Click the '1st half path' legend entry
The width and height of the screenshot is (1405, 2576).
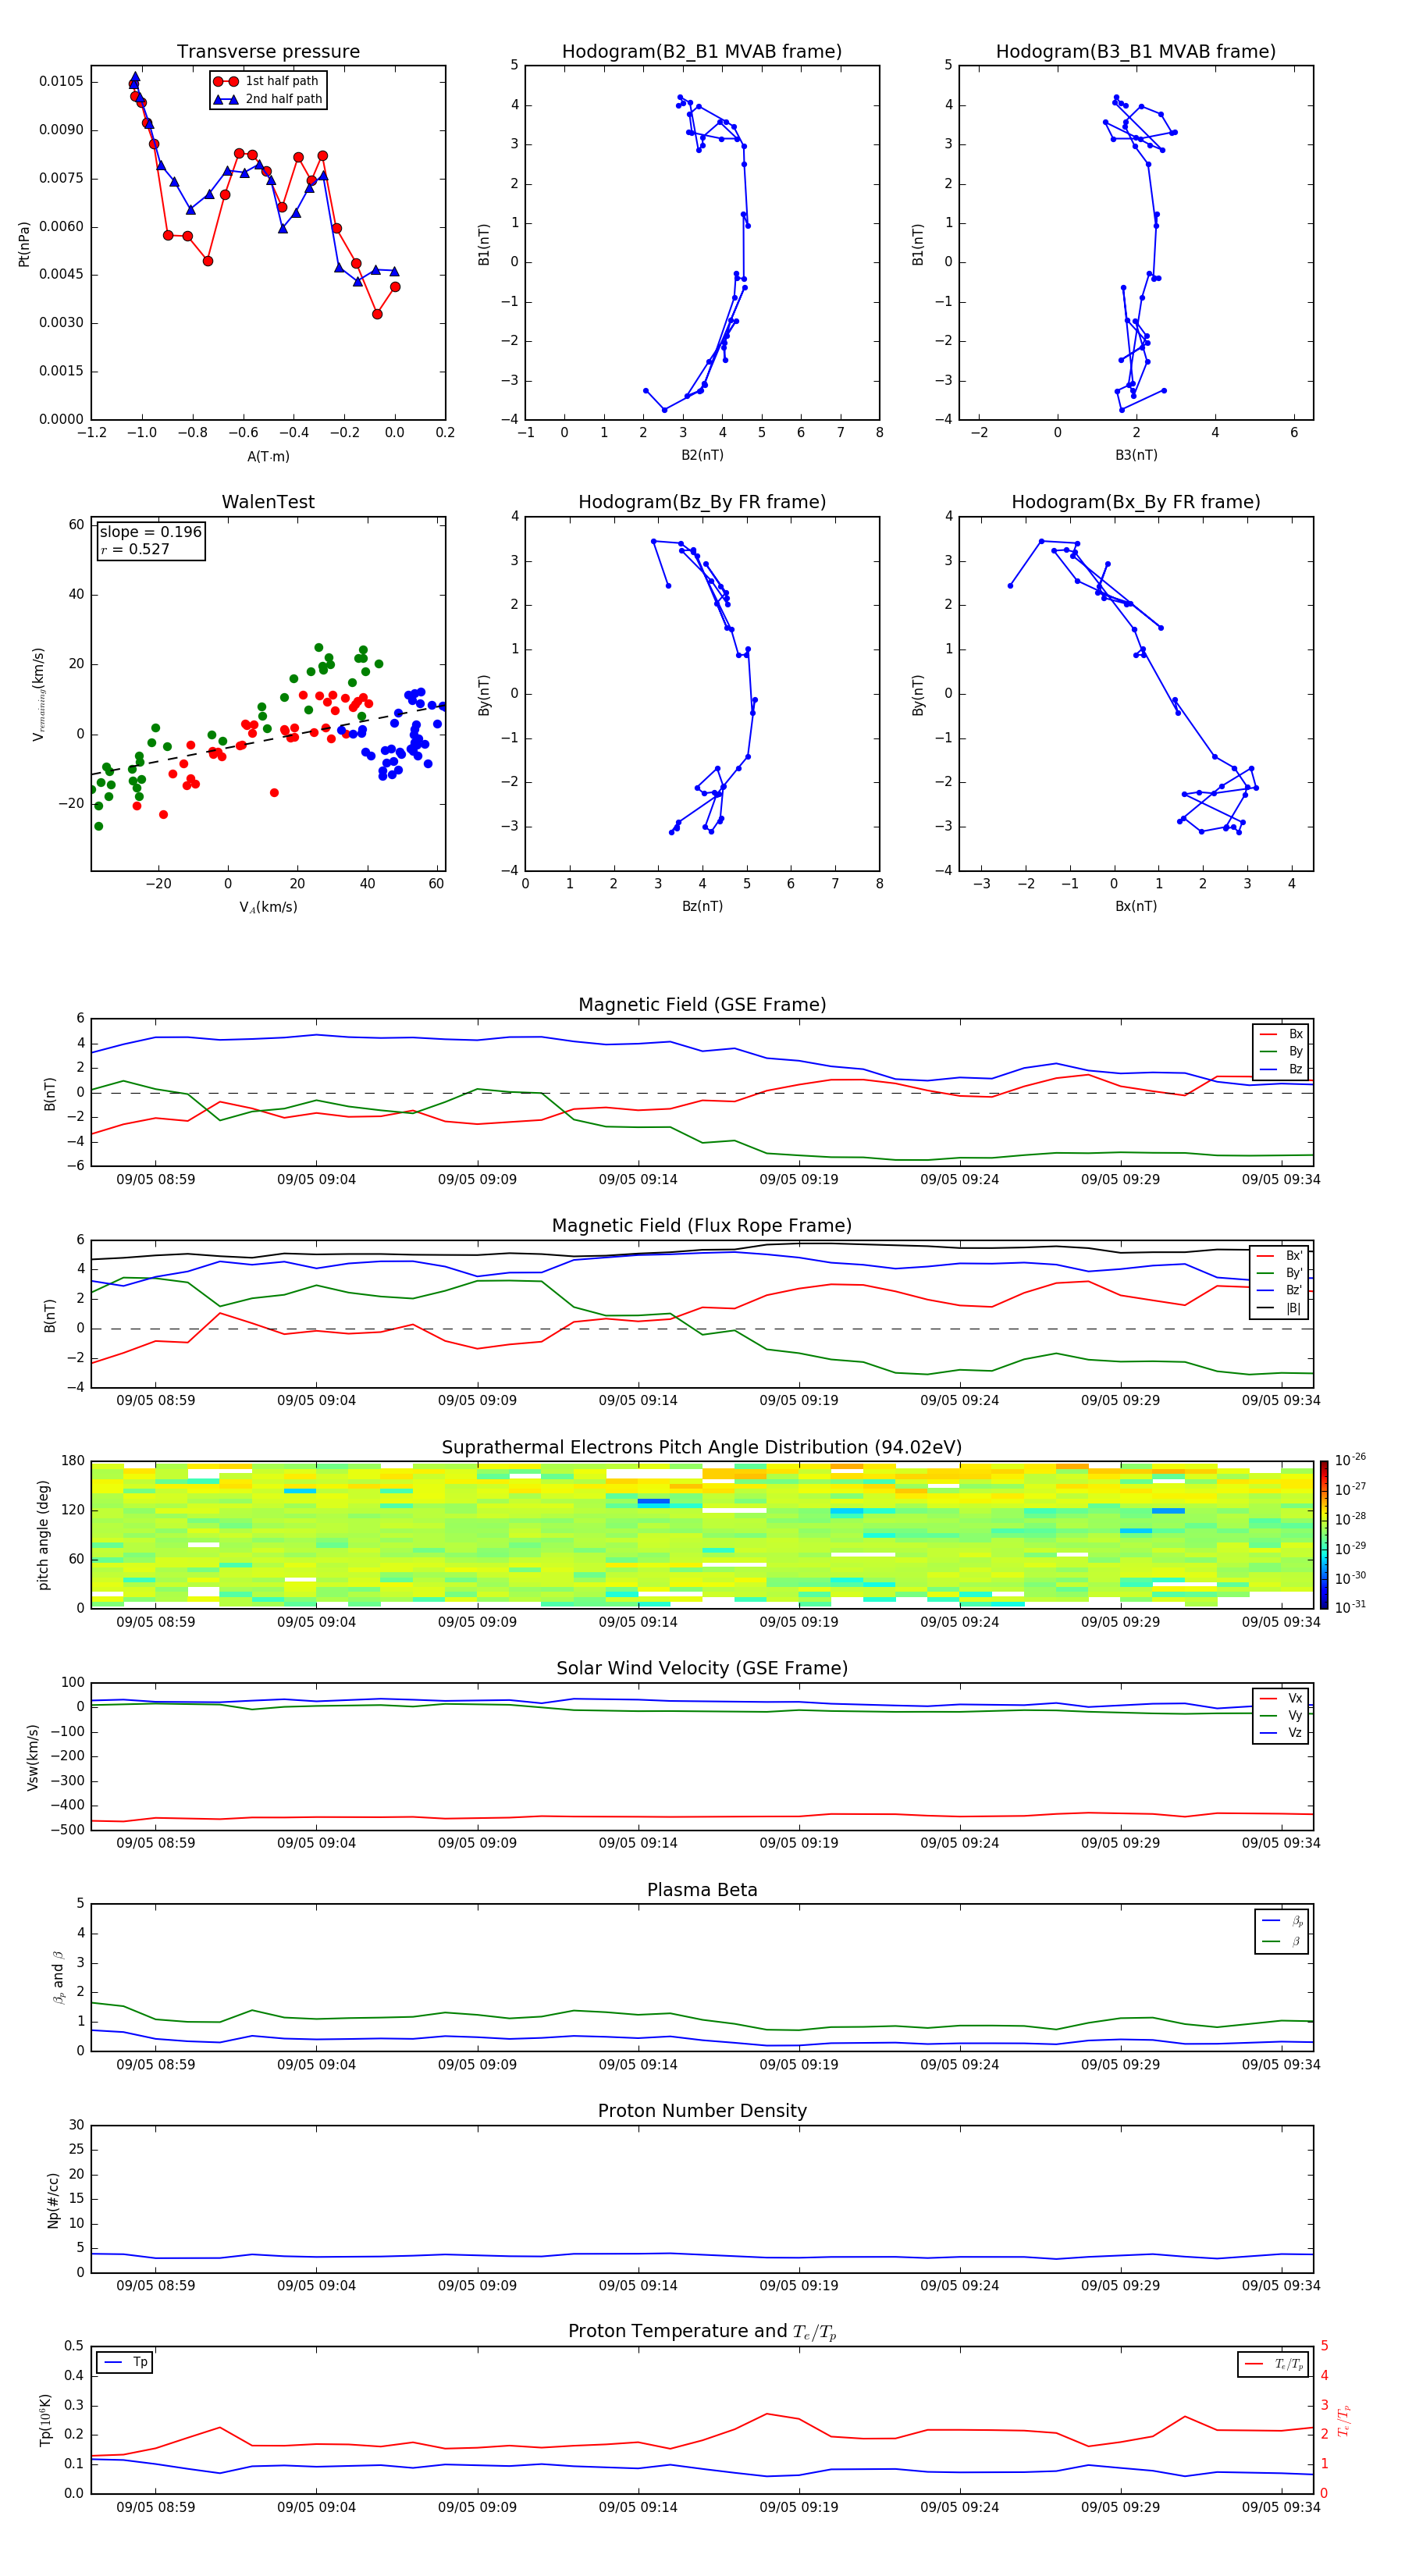click(266, 81)
